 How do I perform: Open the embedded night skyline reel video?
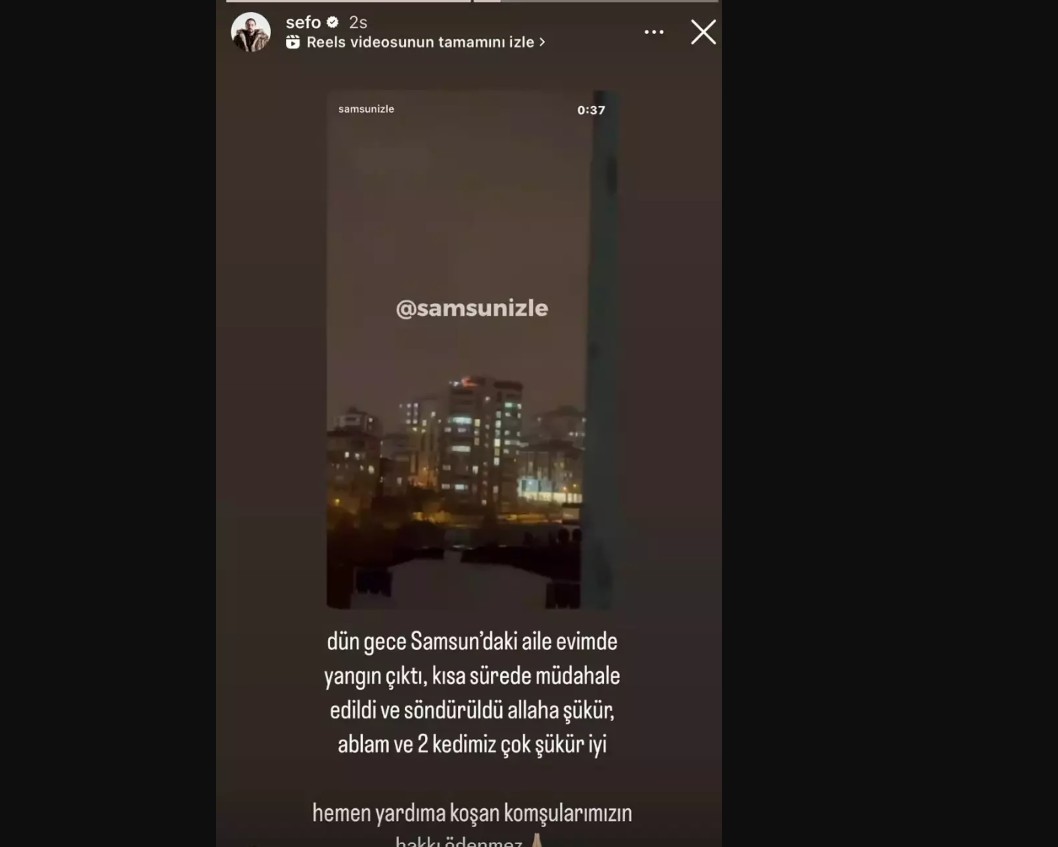472,350
